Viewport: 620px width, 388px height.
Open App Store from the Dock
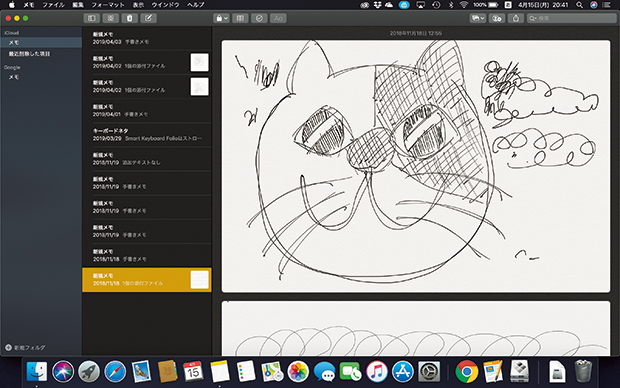(x=403, y=372)
